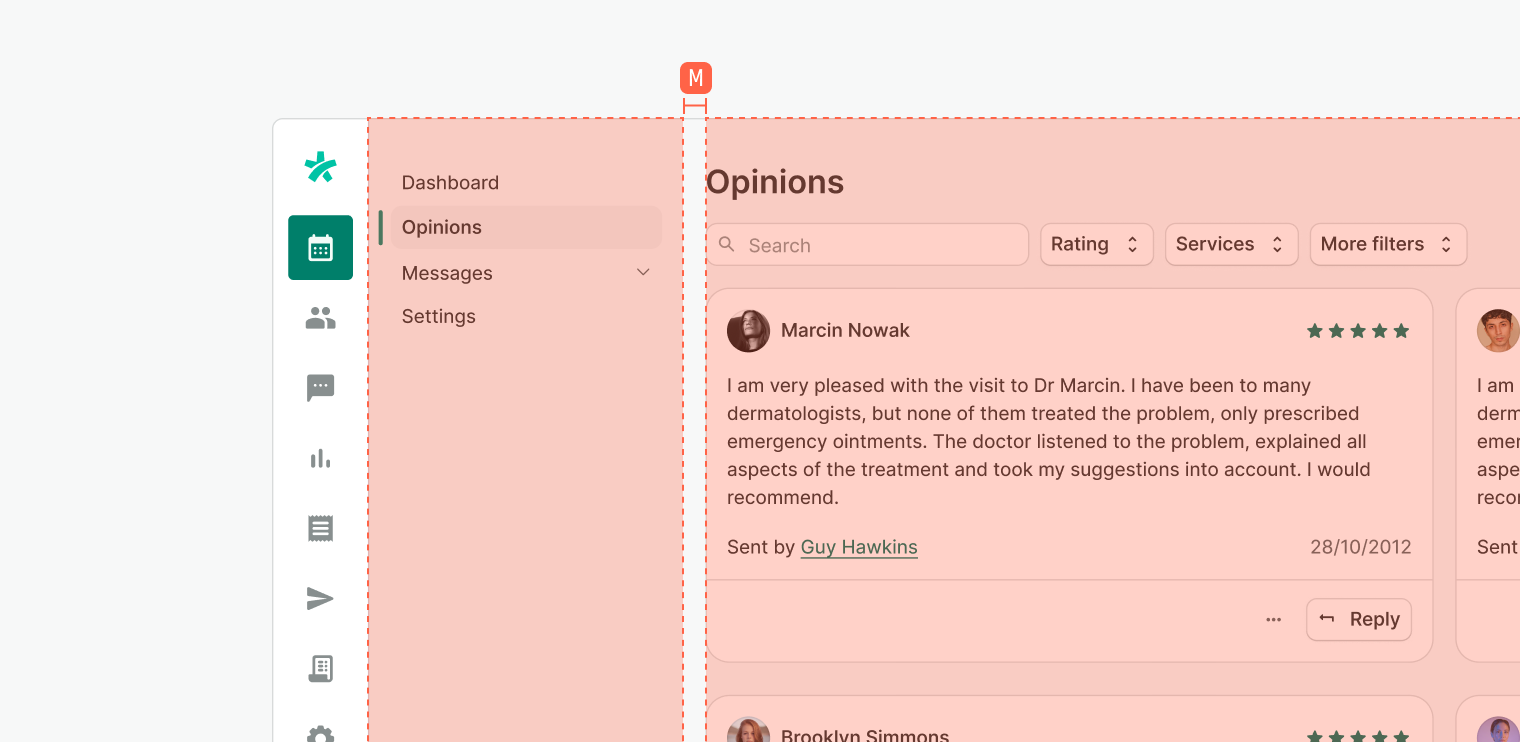Screen dimensions: 1520x742
Task: Open the Services filter dropdown
Action: (x=1231, y=244)
